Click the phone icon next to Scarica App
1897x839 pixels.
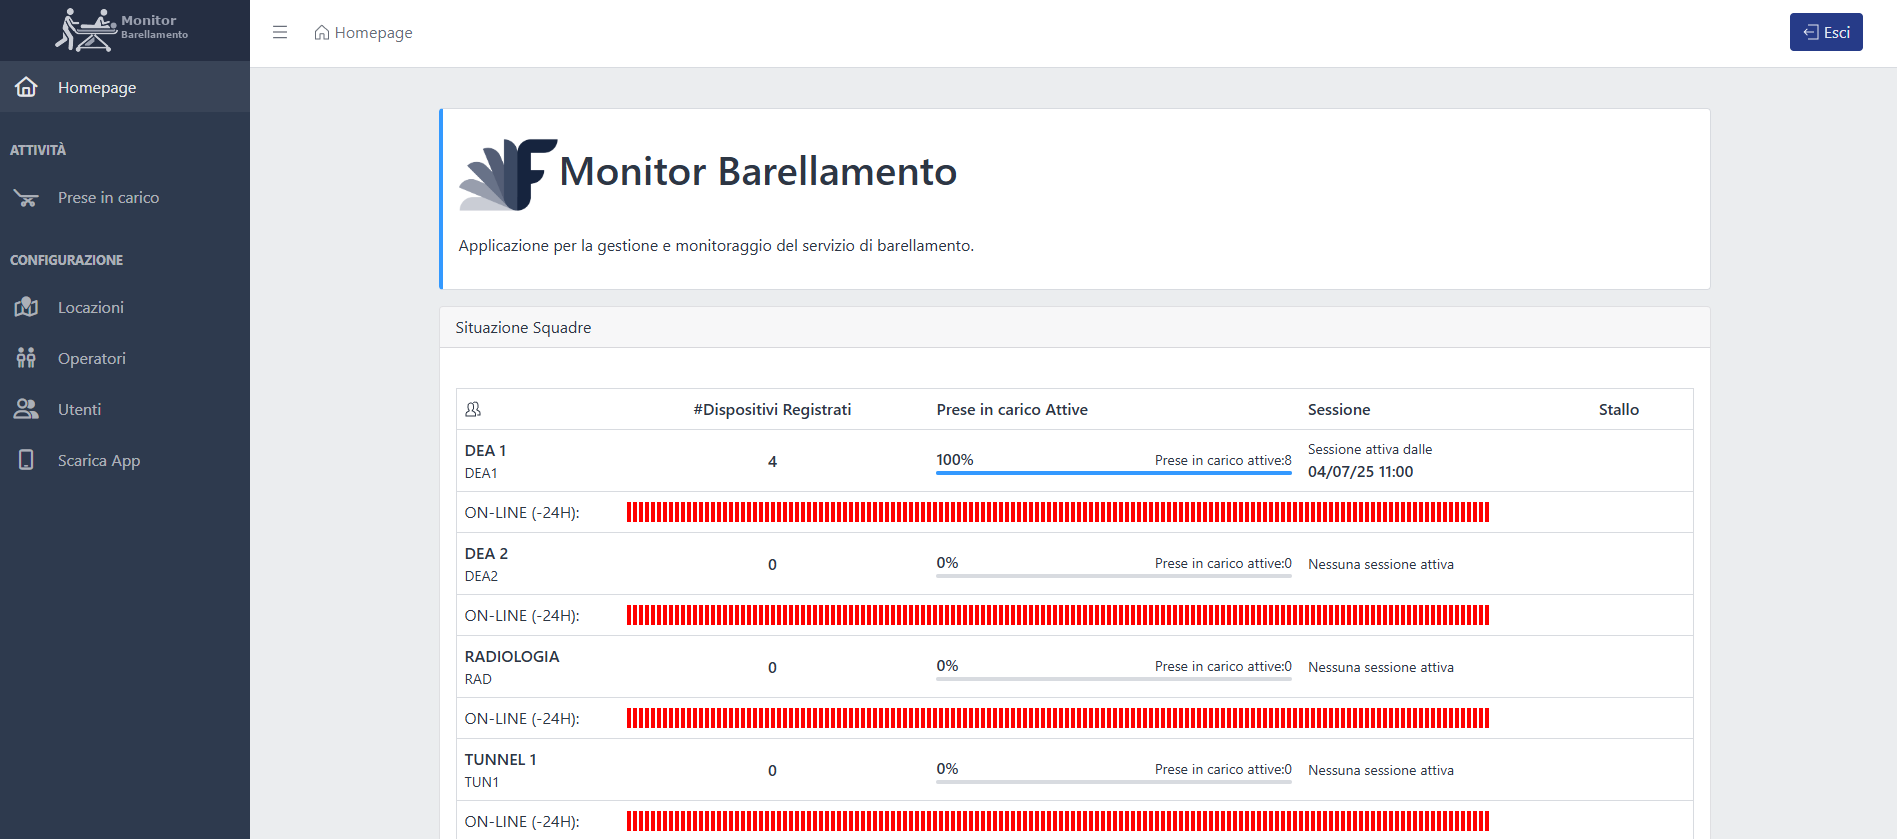pyautogui.click(x=26, y=460)
